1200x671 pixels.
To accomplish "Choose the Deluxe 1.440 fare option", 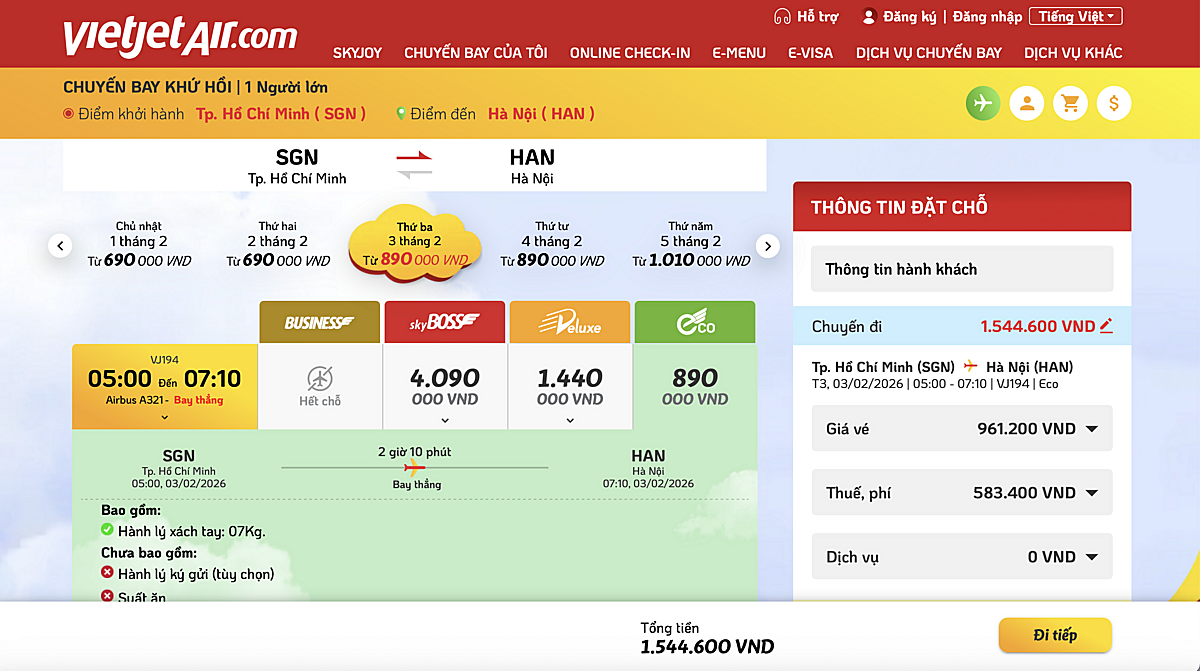I will point(570,386).
